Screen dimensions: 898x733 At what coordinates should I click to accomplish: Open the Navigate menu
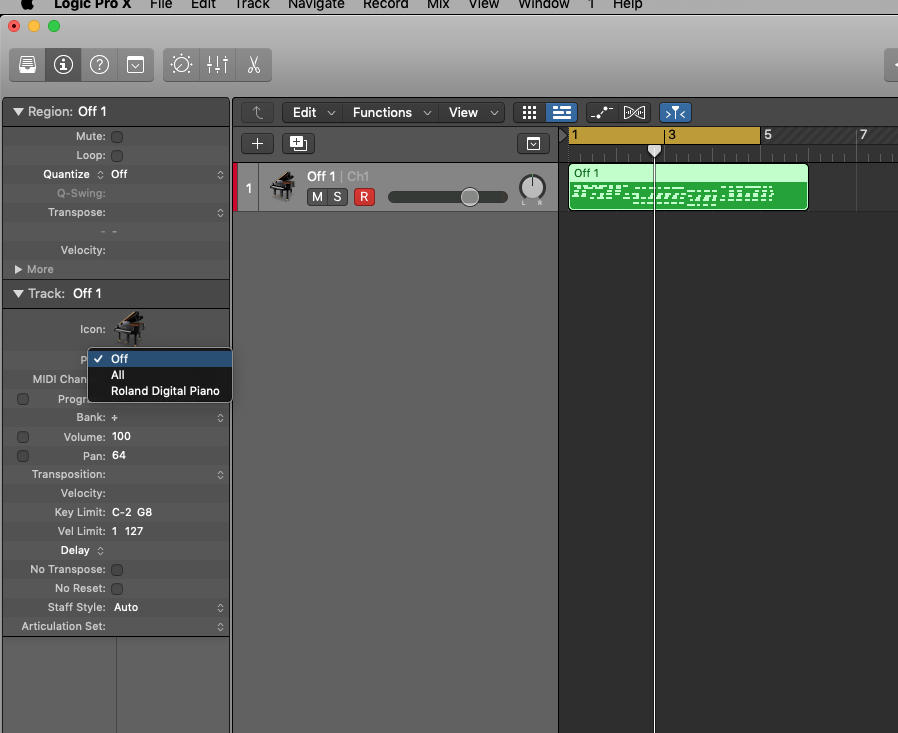click(x=316, y=5)
